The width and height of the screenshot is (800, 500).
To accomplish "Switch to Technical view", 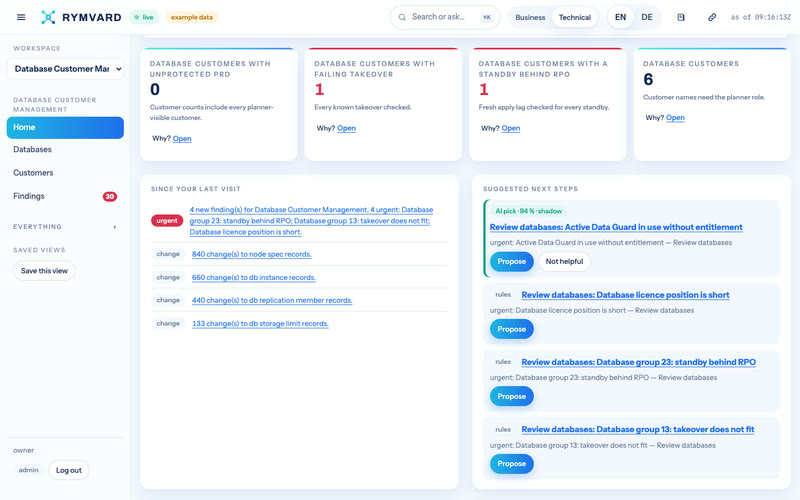I will pyautogui.click(x=574, y=17).
